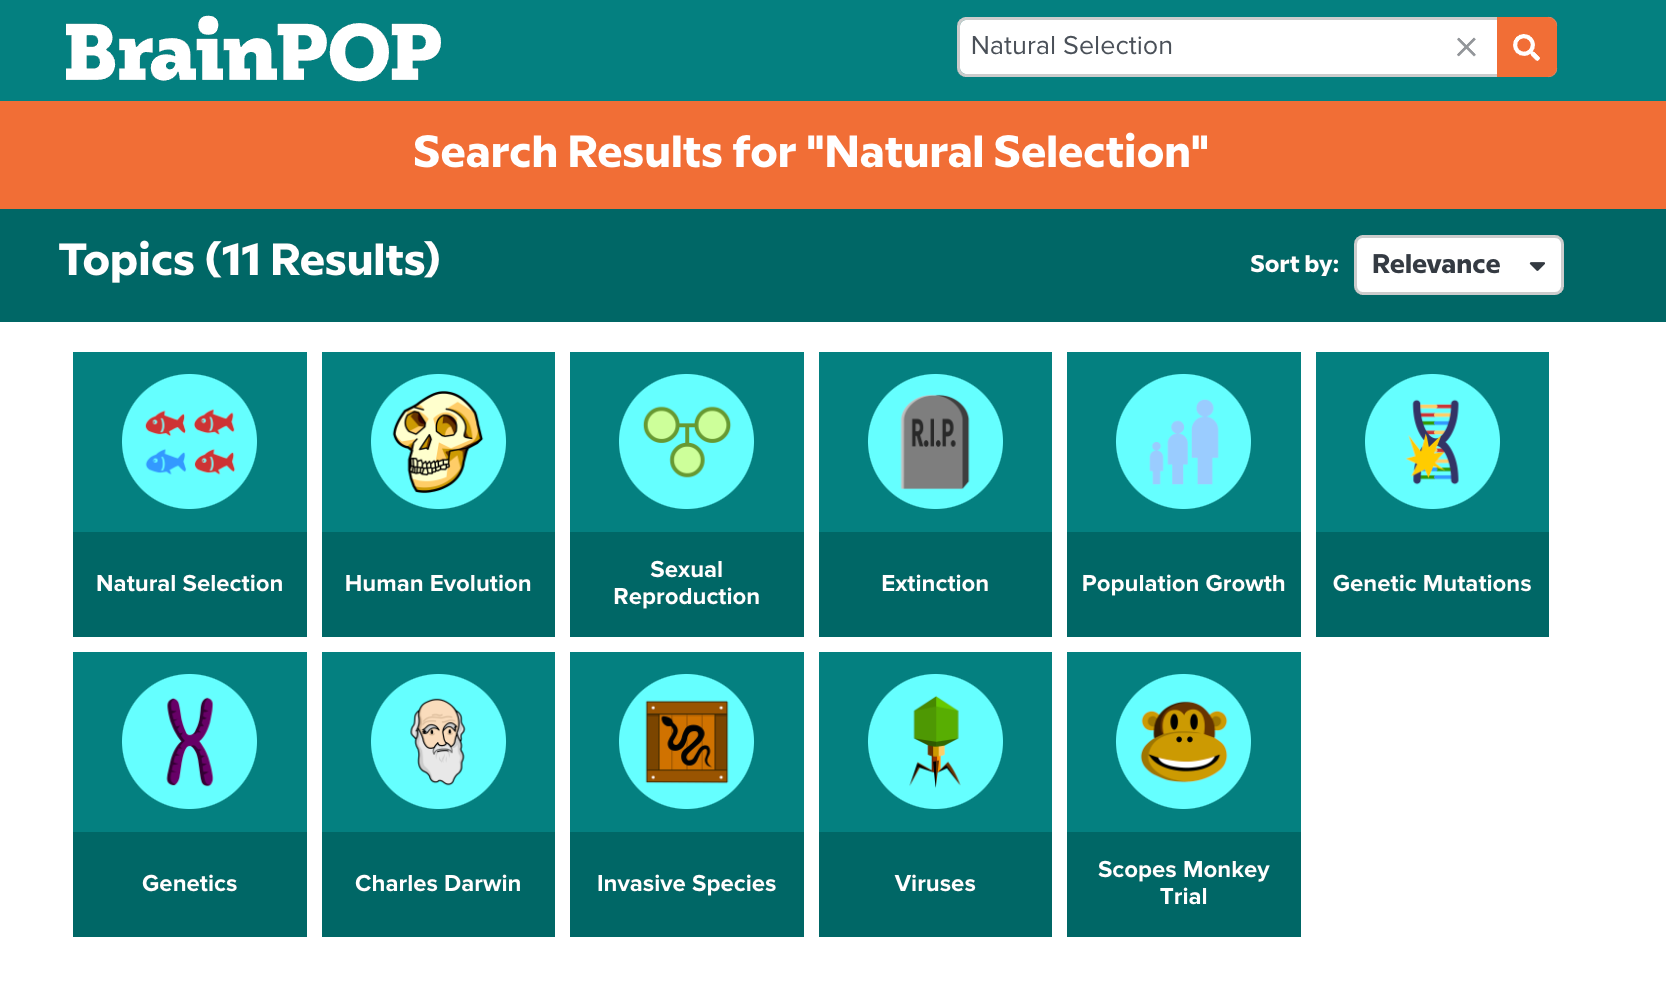Open the Natural Selection topic title
1666x1002 pixels.
pos(190,583)
